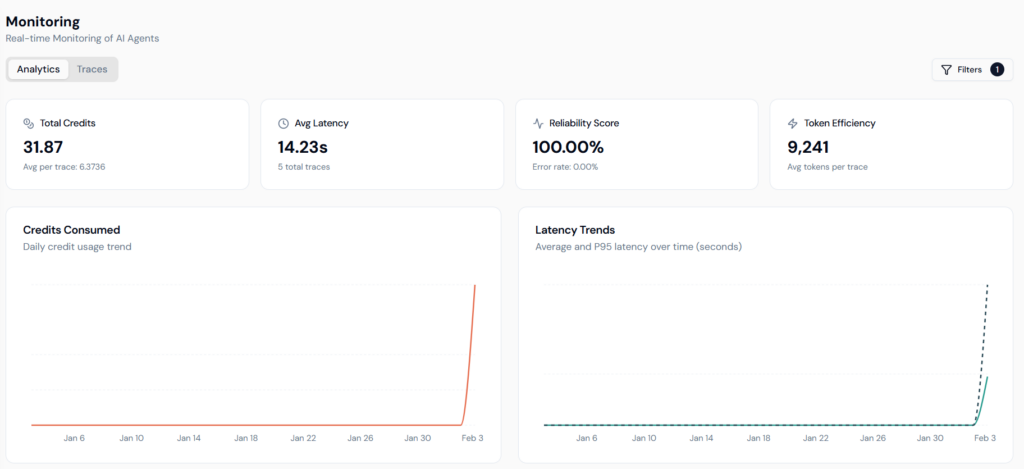Click the coins icon beside Total Credits
Image resolution: width=1024 pixels, height=469 pixels.
point(28,123)
